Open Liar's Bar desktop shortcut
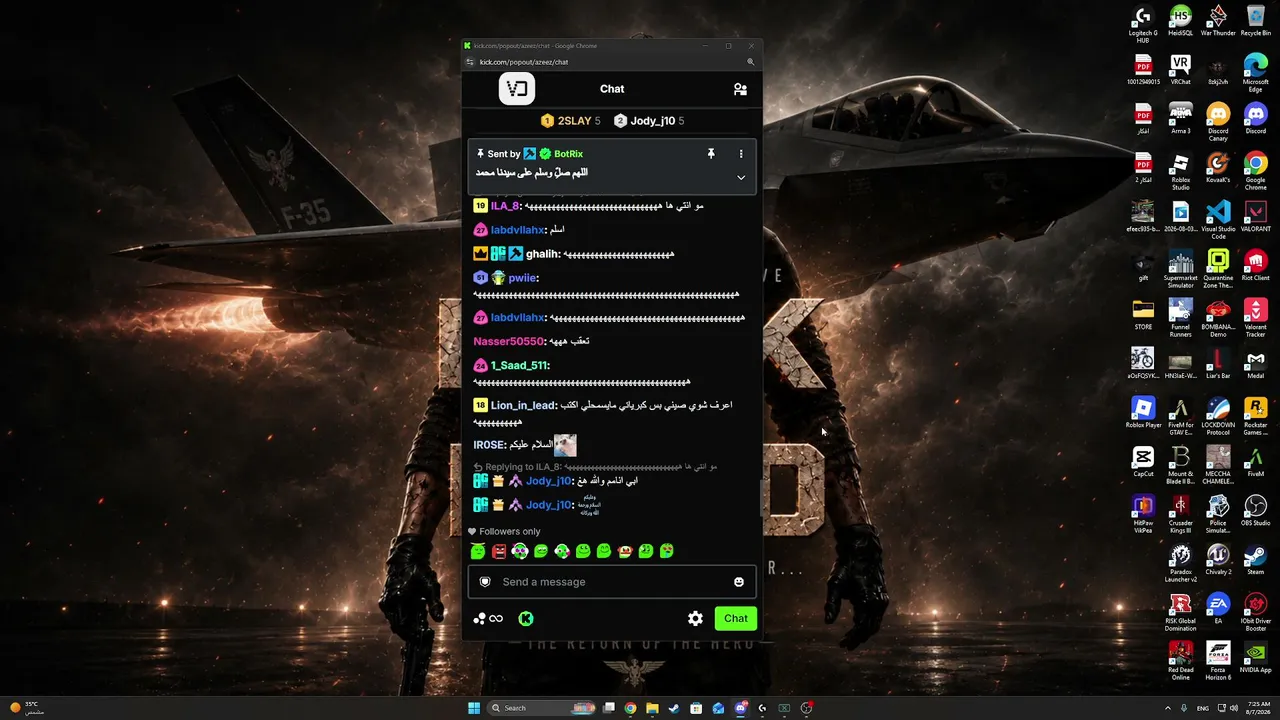The height and width of the screenshot is (720, 1280). pos(1218,365)
